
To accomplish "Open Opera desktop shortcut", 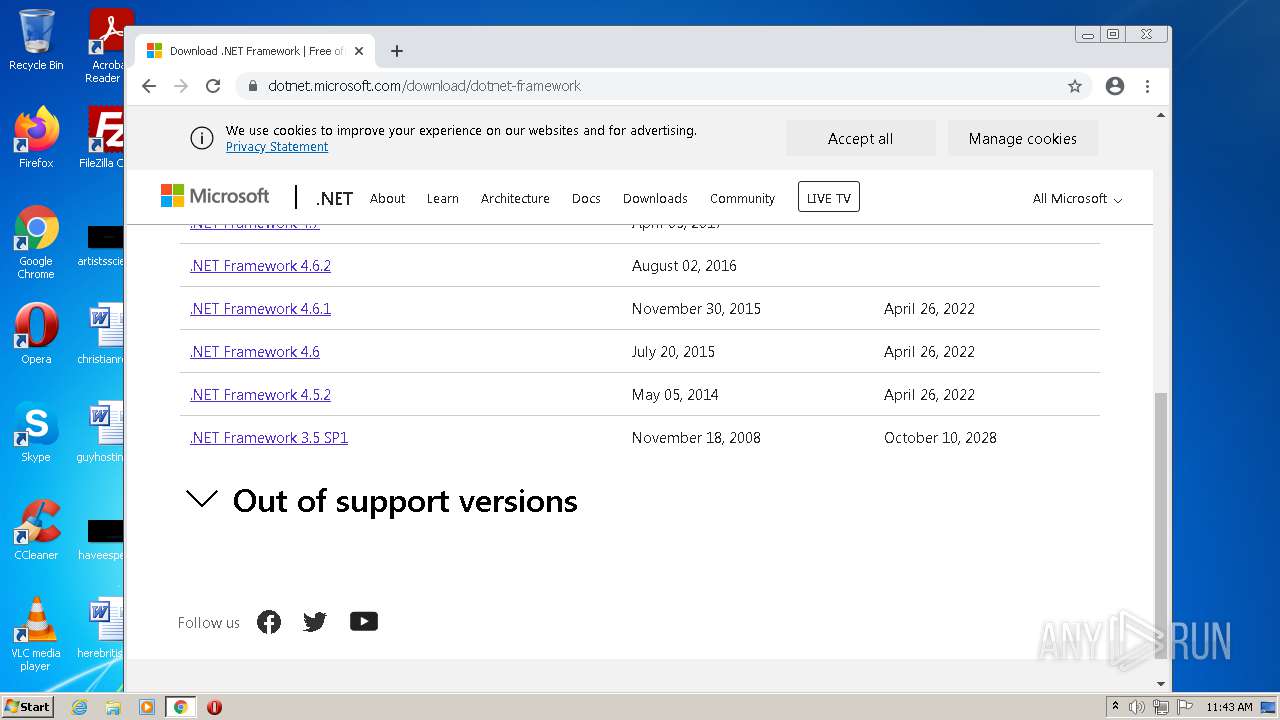I will [36, 334].
